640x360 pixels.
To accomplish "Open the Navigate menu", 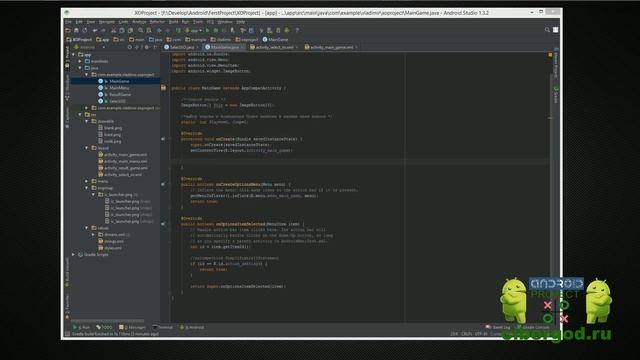I will click(107, 22).
